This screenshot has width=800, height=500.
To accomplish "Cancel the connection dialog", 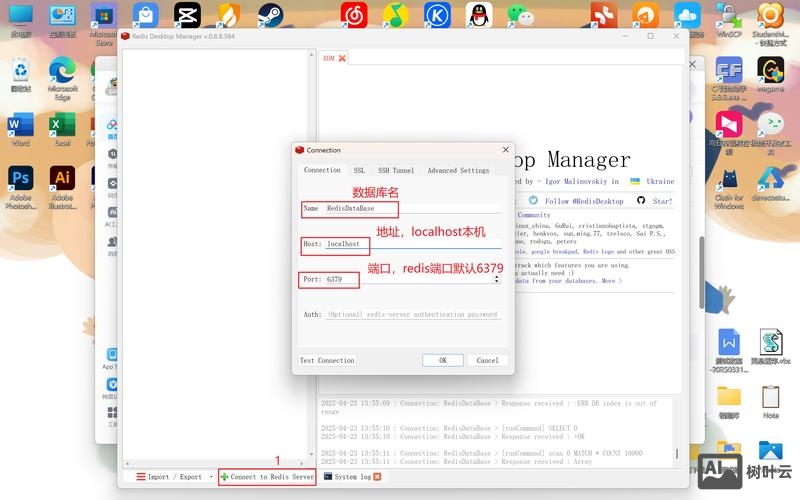I will click(x=487, y=360).
